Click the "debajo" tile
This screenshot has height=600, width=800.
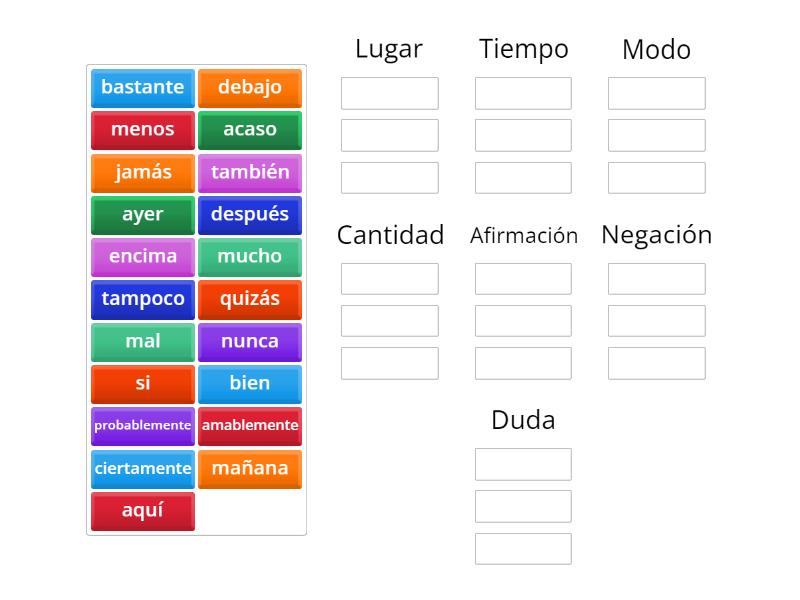click(250, 88)
